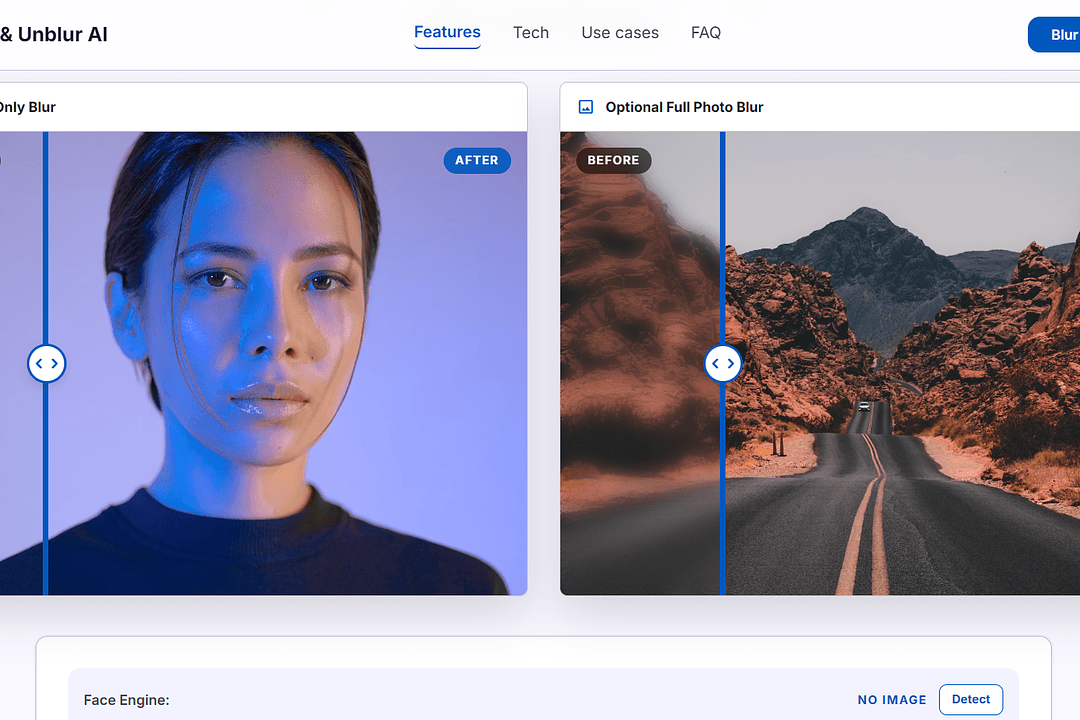The width and height of the screenshot is (1080, 720).
Task: Click the woman's portrait preview image
Action: coord(264,363)
